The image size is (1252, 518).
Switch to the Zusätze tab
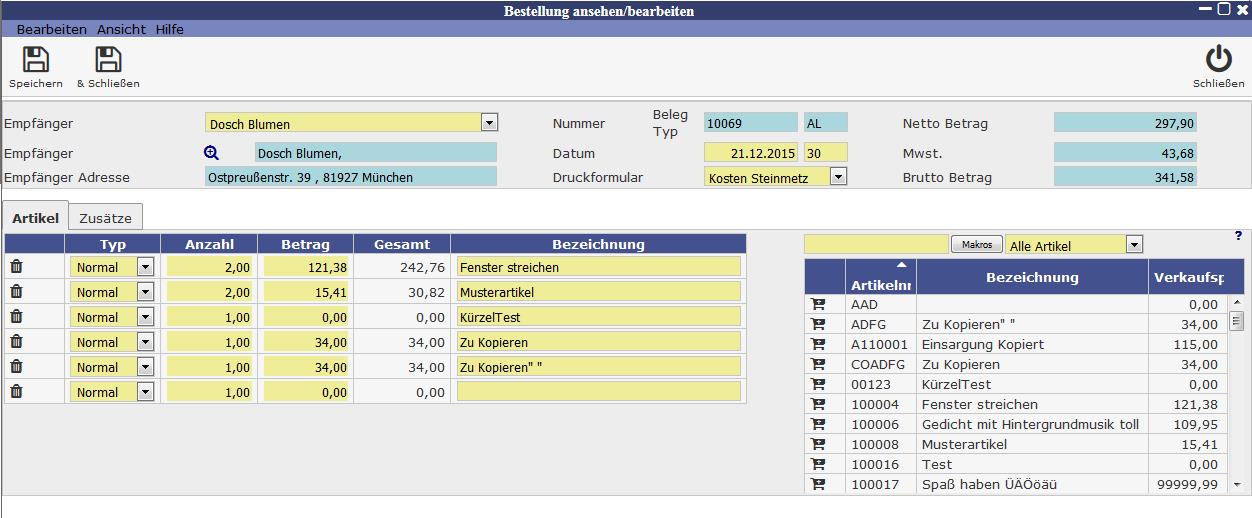[x=112, y=218]
